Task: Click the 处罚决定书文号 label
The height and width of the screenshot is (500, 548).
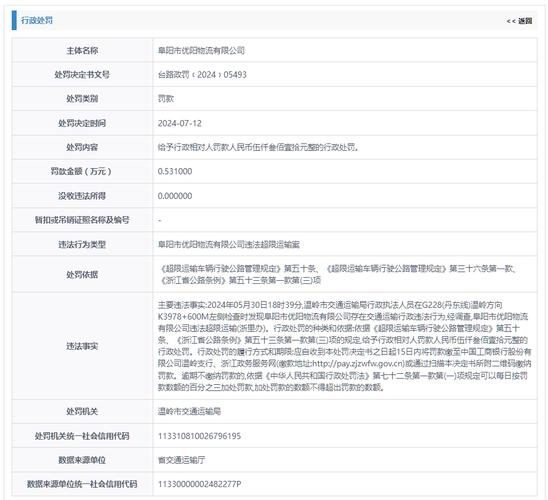Action: 82,75
